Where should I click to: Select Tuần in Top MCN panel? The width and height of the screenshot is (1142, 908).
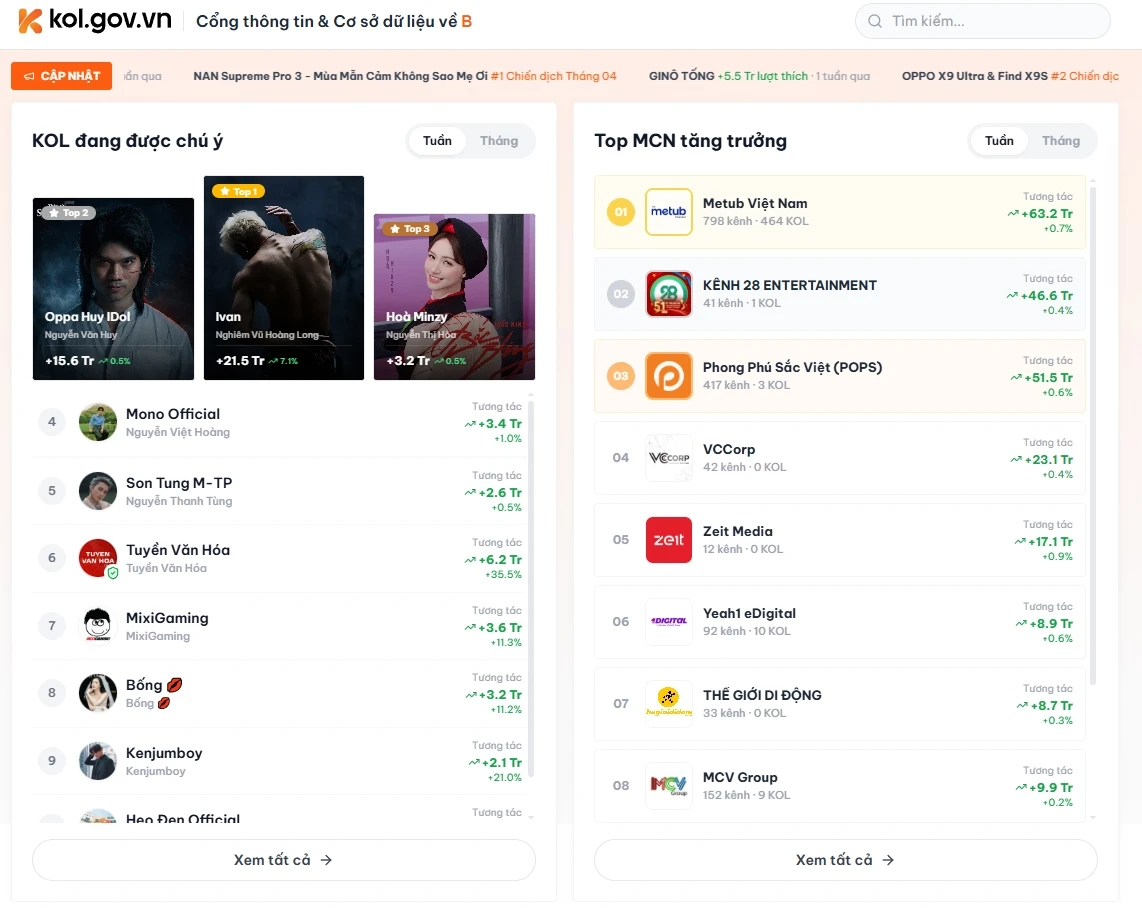click(999, 141)
